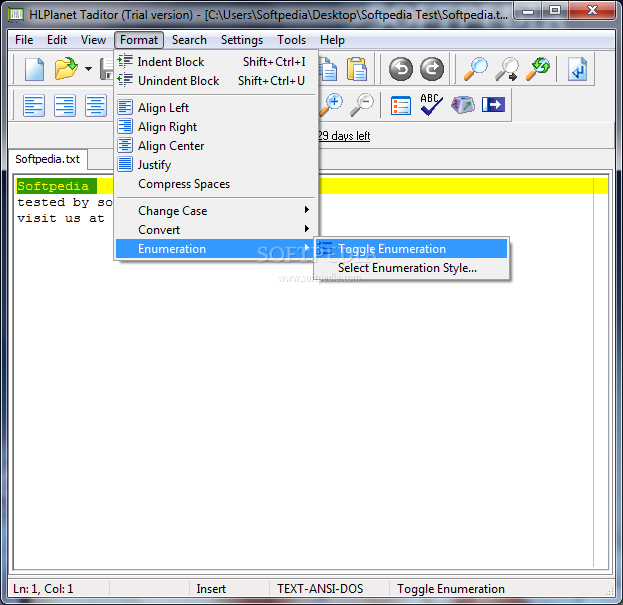Click the highlighted 'Softpedia' text line
The height and width of the screenshot is (605, 623).
pos(53,186)
